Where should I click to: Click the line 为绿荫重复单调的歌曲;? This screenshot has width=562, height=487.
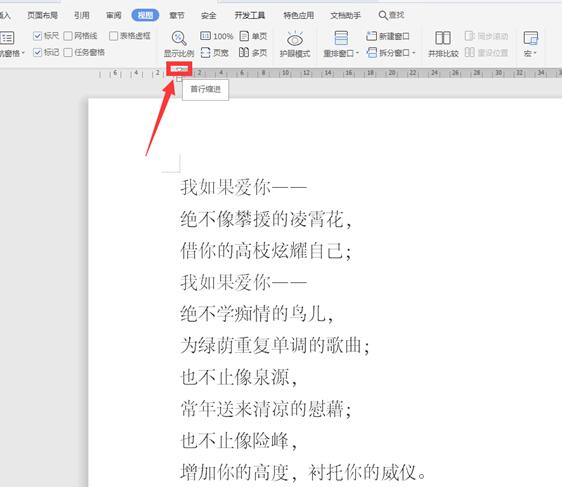click(275, 345)
